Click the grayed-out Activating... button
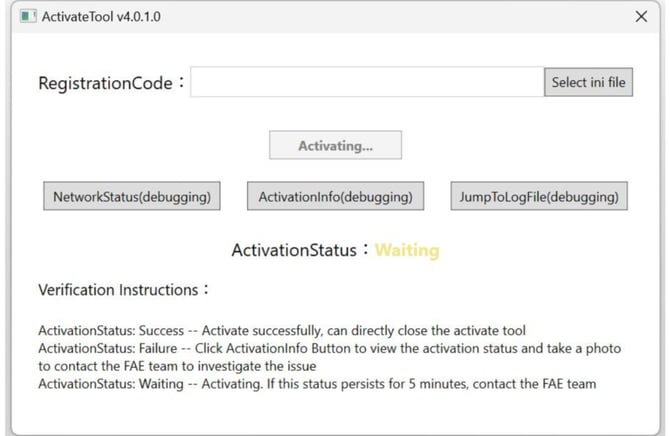Viewport: 670px width, 436px height. tap(335, 146)
